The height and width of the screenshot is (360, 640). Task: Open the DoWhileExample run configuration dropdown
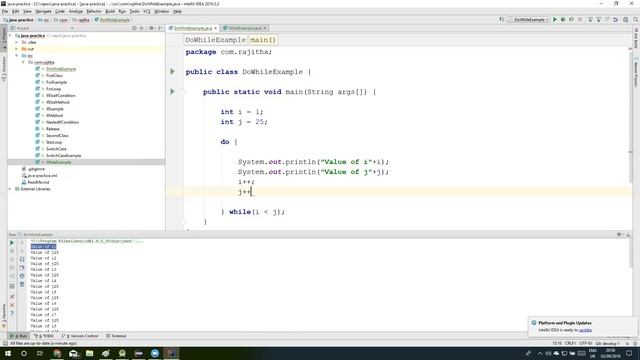tap(528, 19)
